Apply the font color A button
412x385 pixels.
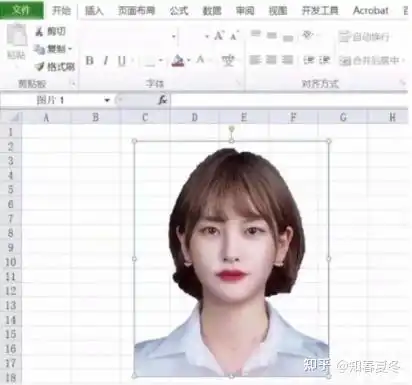[x=200, y=60]
